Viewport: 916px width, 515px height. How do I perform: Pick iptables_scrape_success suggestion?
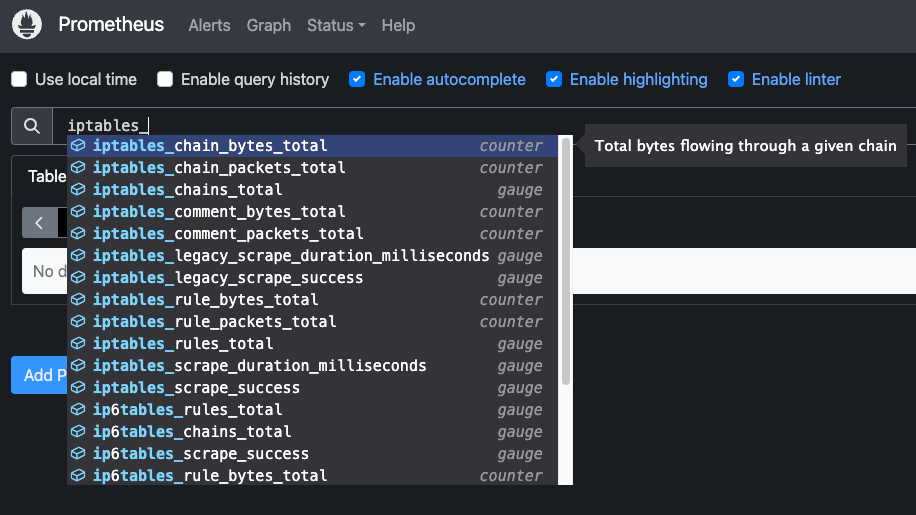(313, 388)
